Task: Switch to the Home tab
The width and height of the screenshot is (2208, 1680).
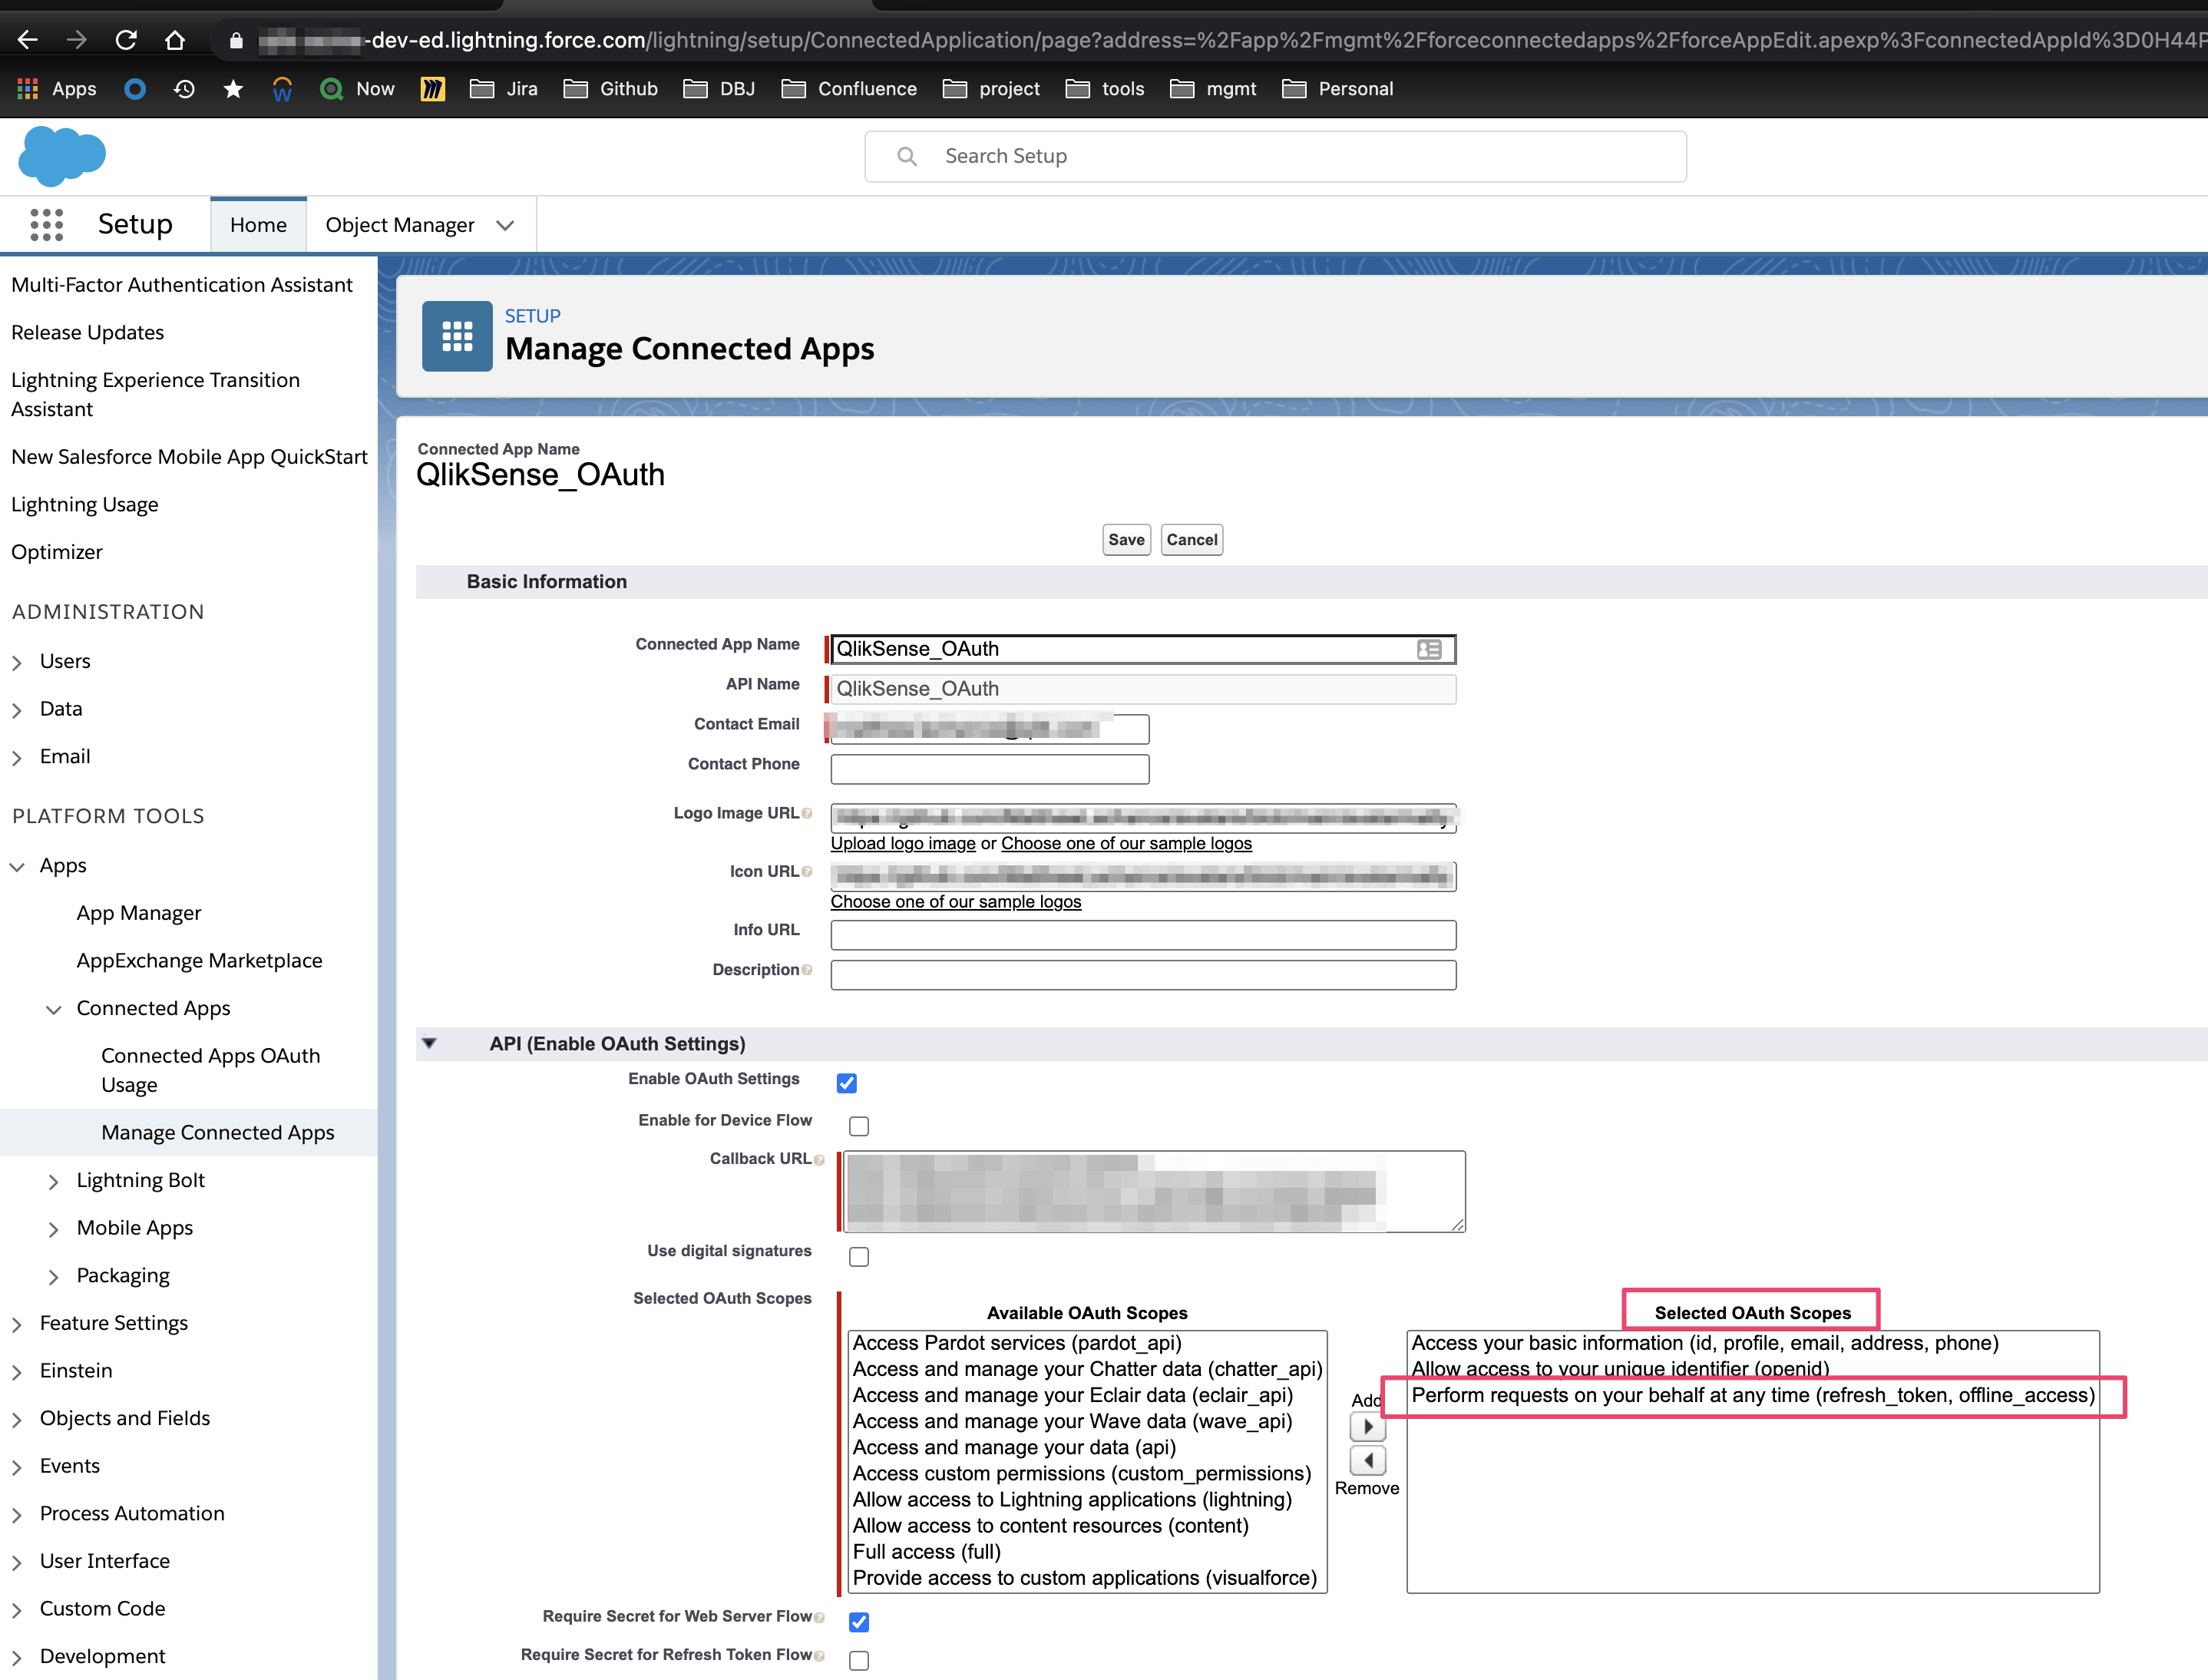Action: click(258, 224)
